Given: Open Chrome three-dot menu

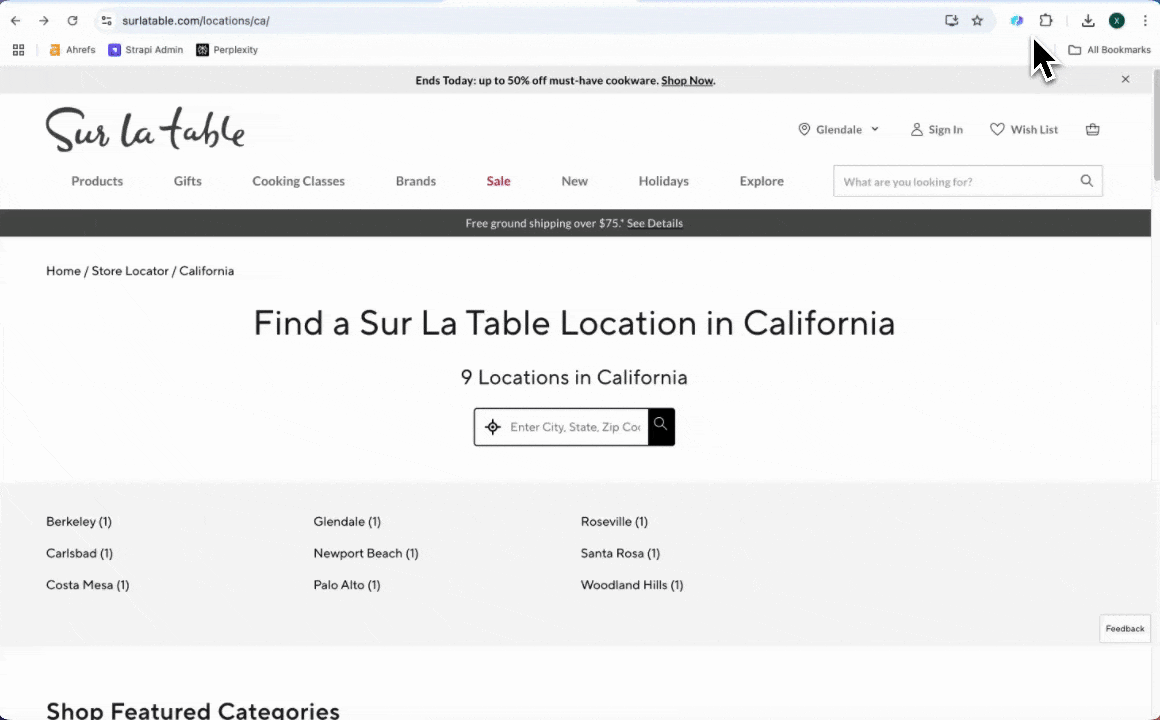Looking at the screenshot, I should (x=1145, y=20).
